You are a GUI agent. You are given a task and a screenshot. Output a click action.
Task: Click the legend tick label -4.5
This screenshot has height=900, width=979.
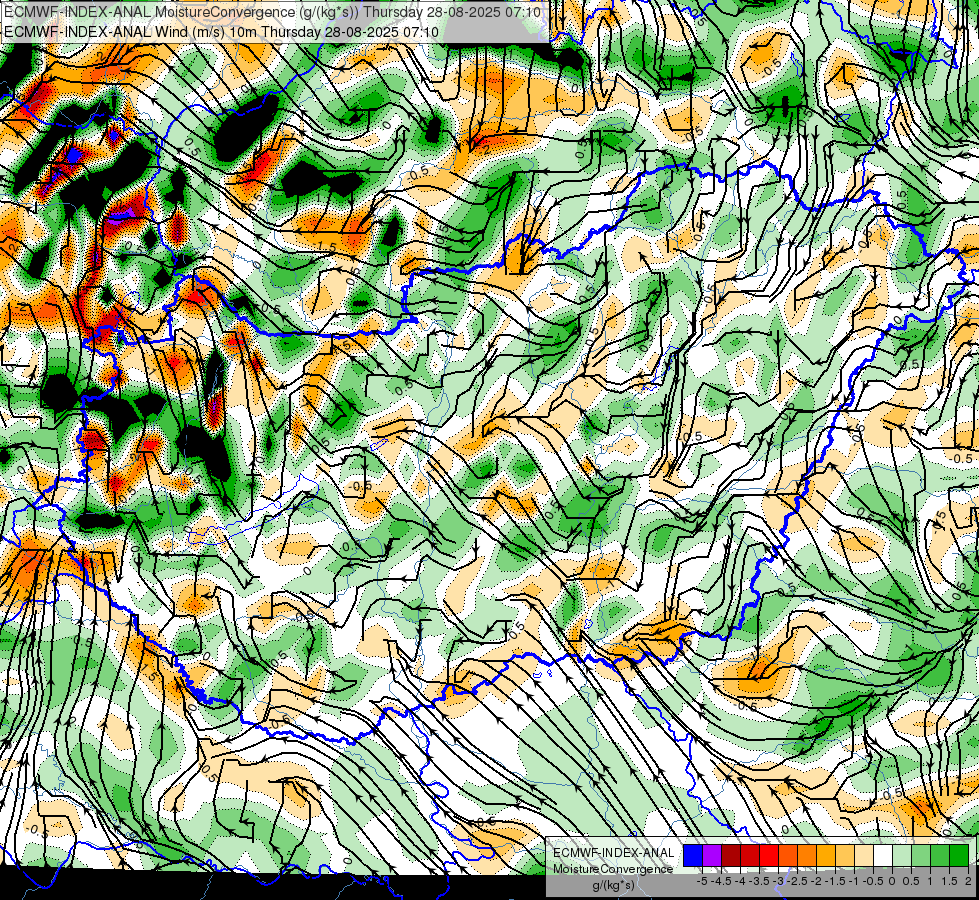(721, 881)
